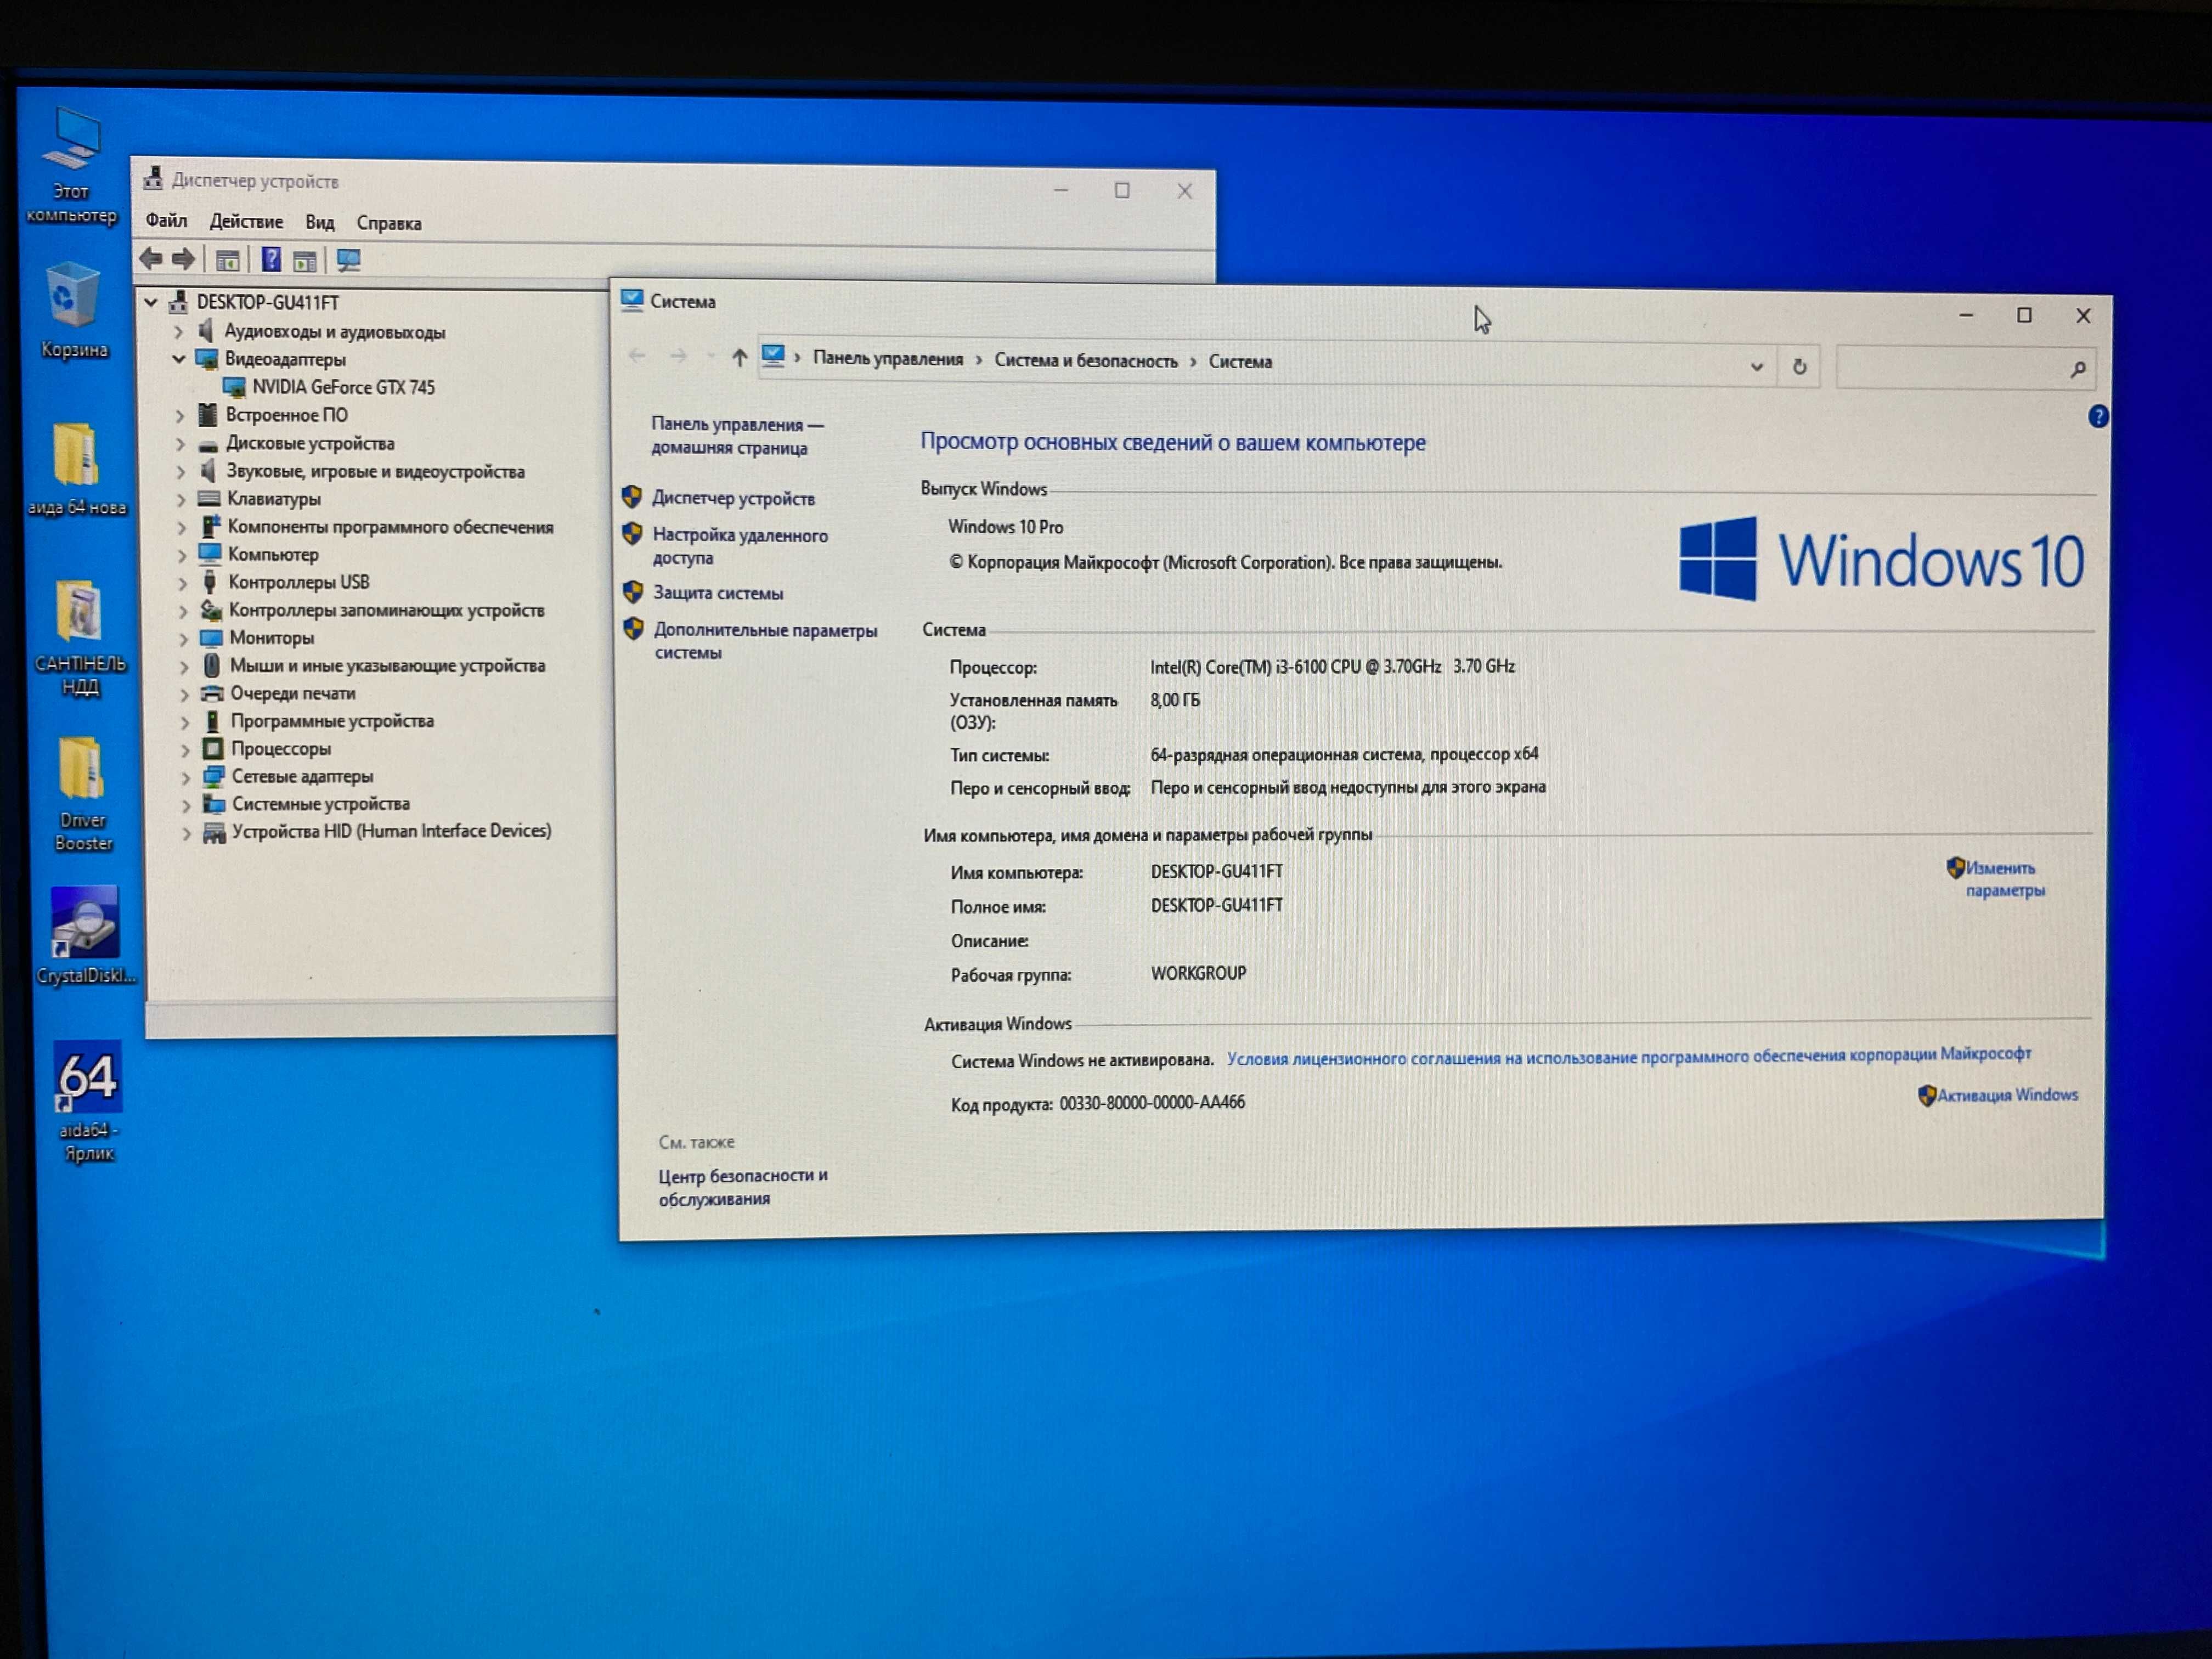Expand the Процессоры node
The width and height of the screenshot is (2212, 1659).
pos(185,749)
